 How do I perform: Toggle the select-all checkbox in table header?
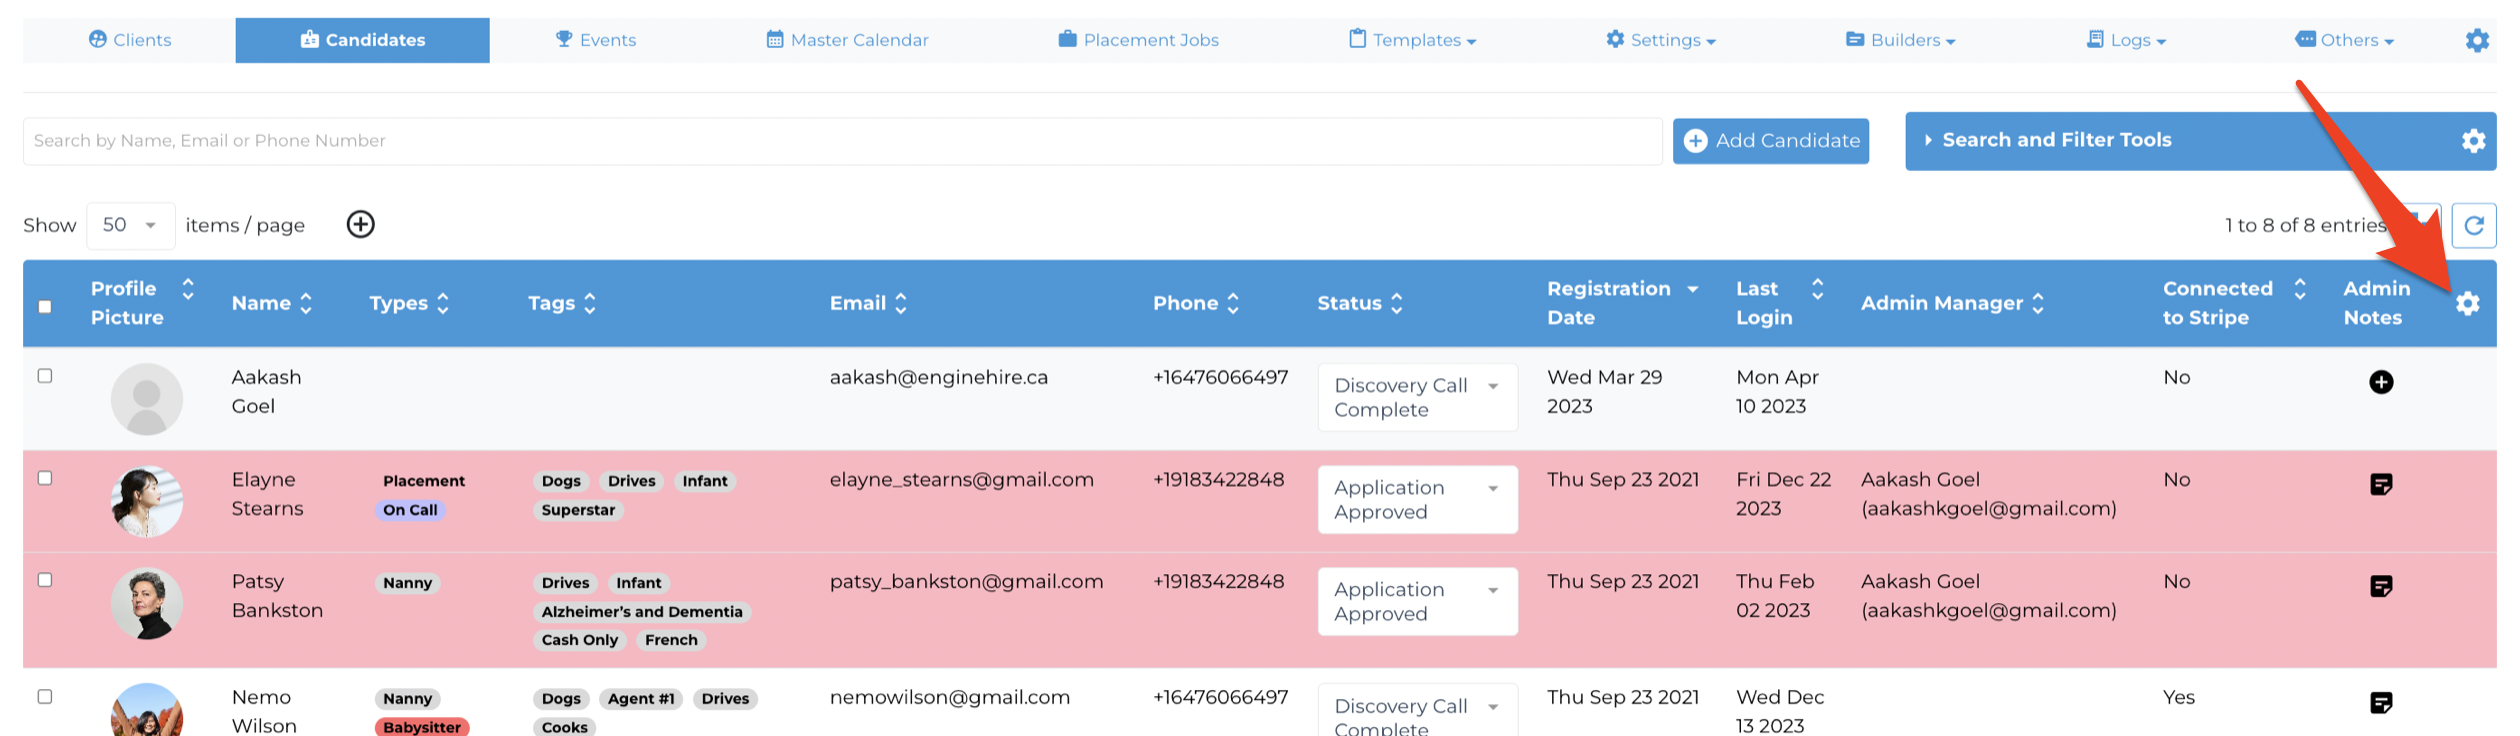[x=45, y=306]
